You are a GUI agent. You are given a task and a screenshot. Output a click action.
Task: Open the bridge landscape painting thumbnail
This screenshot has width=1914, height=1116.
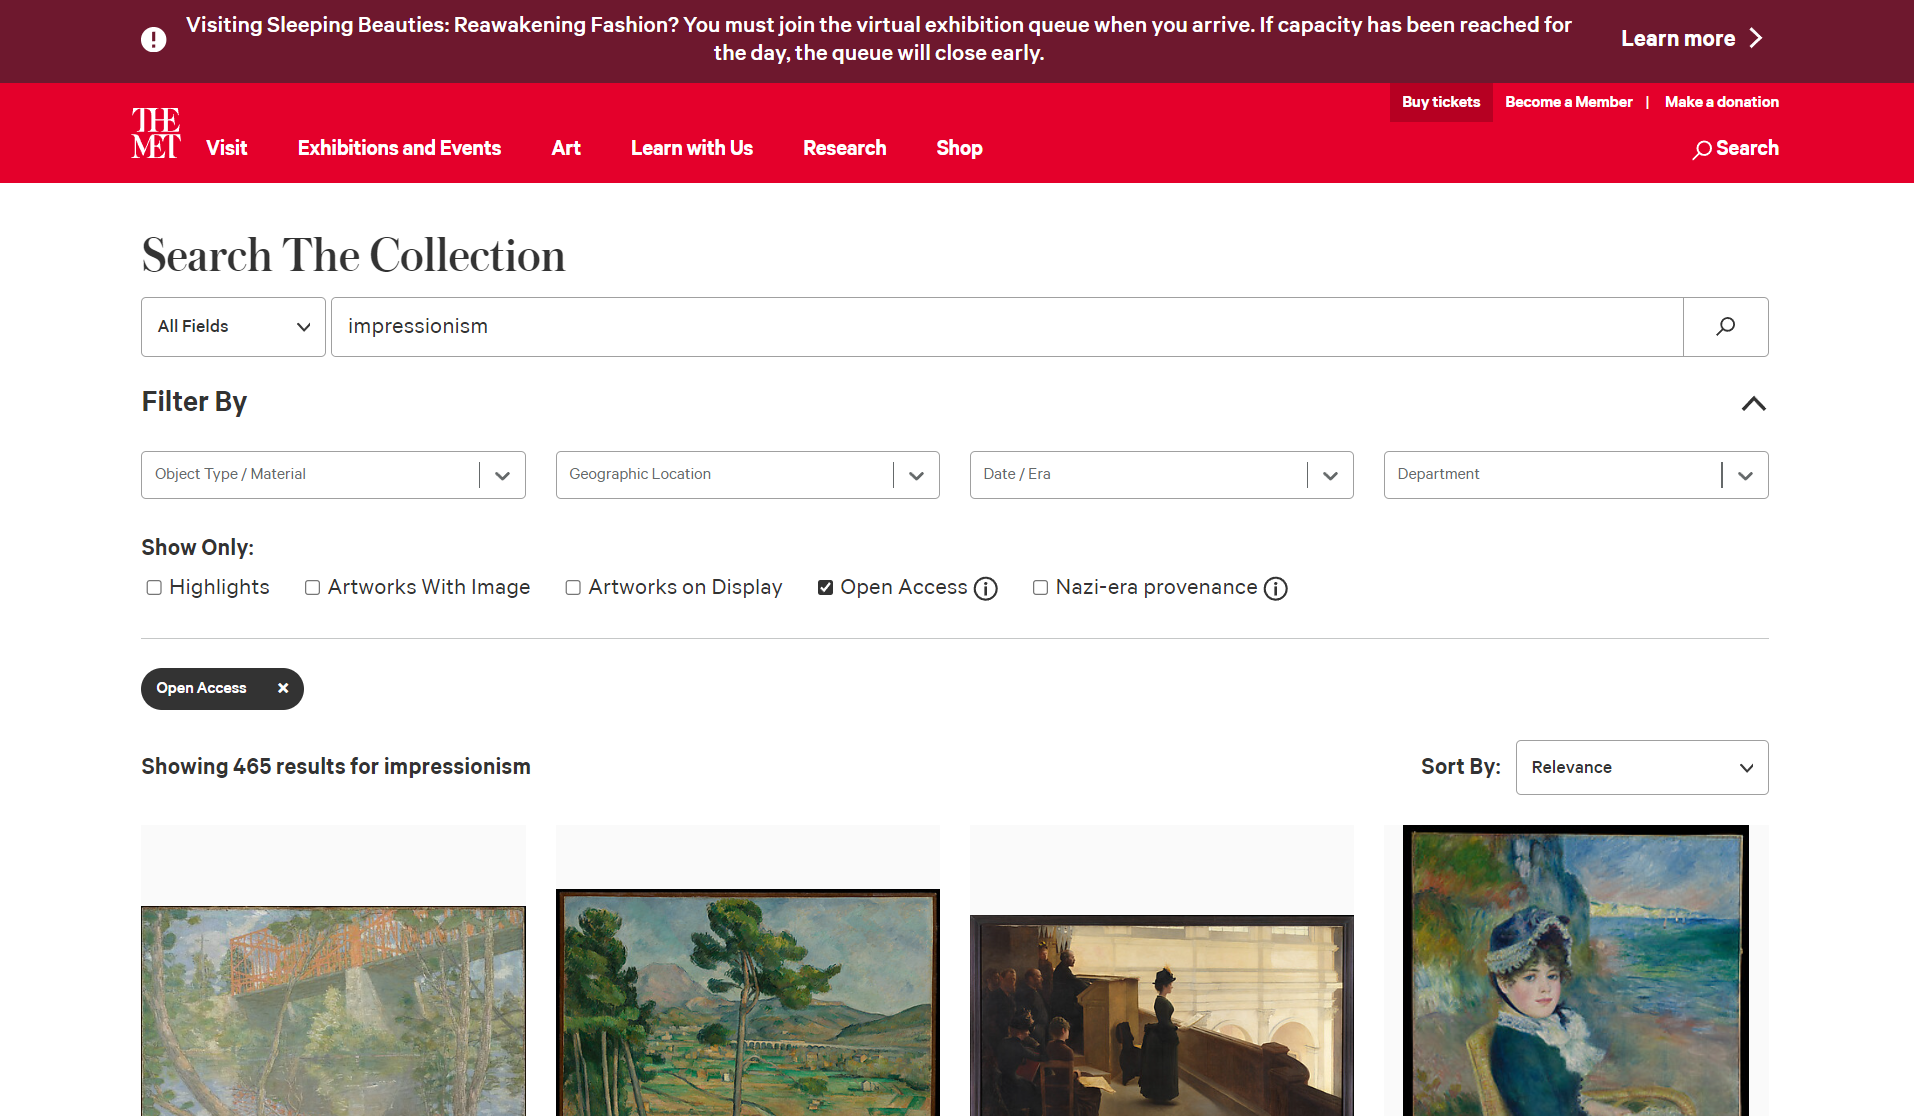point(333,1011)
